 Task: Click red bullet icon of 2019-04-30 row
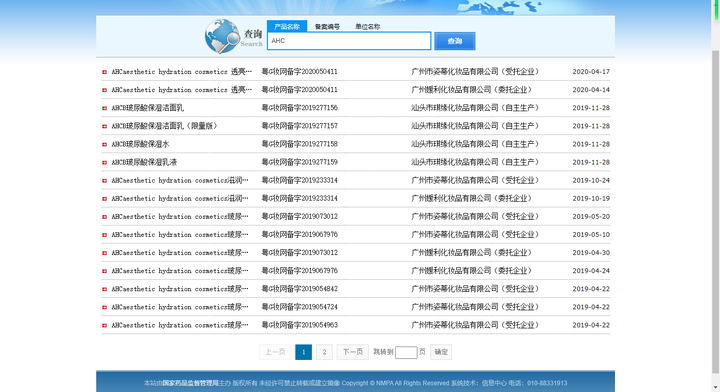104,253
